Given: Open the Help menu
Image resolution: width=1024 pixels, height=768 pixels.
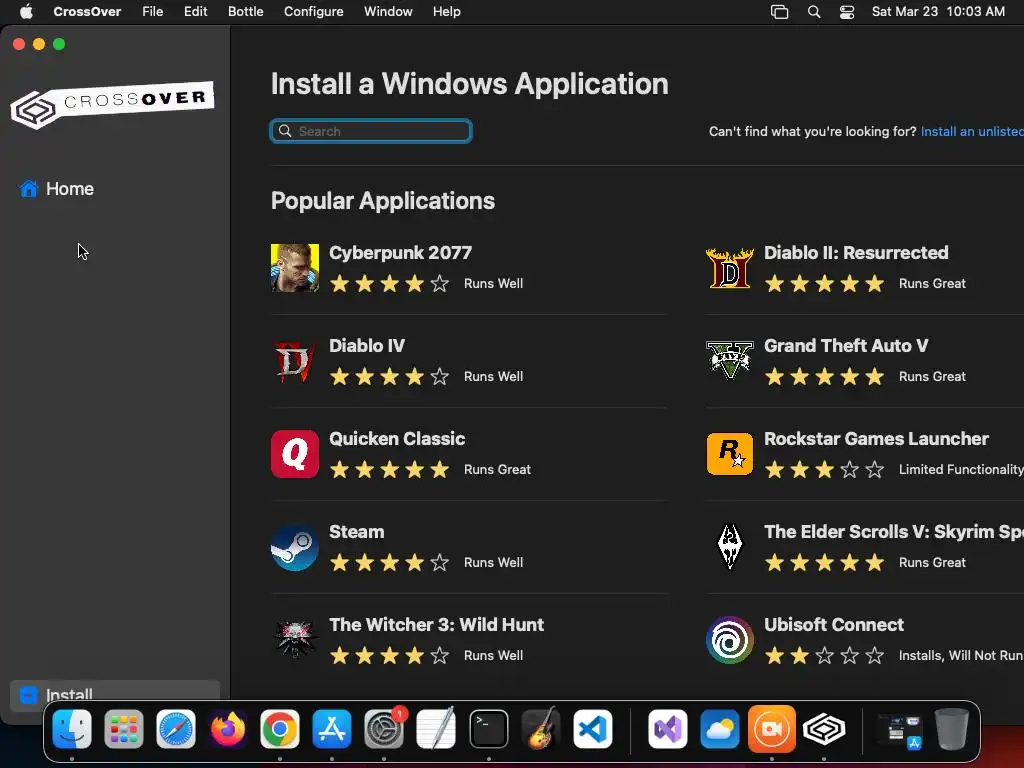Looking at the screenshot, I should (x=447, y=11).
